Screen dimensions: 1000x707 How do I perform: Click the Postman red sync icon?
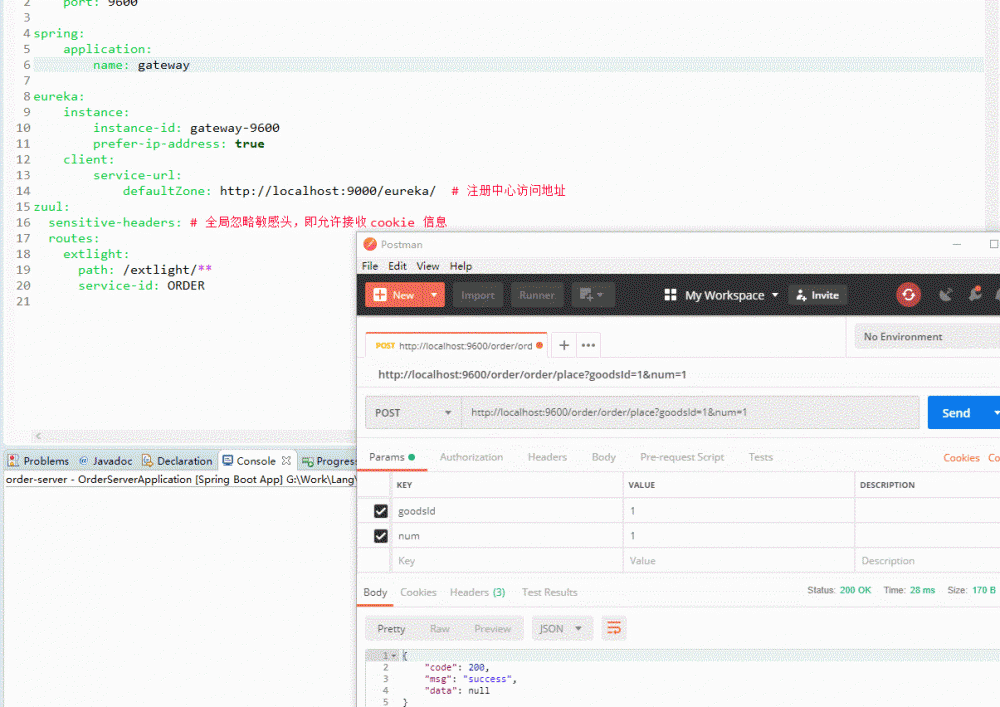coord(908,294)
